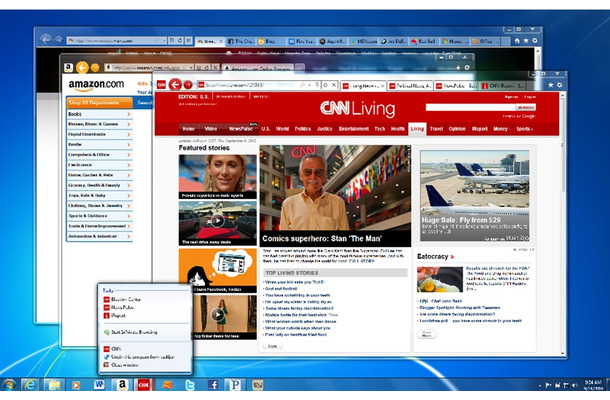Click CNN window vertical scrollbar
The width and height of the screenshot is (610, 400).
(563, 224)
